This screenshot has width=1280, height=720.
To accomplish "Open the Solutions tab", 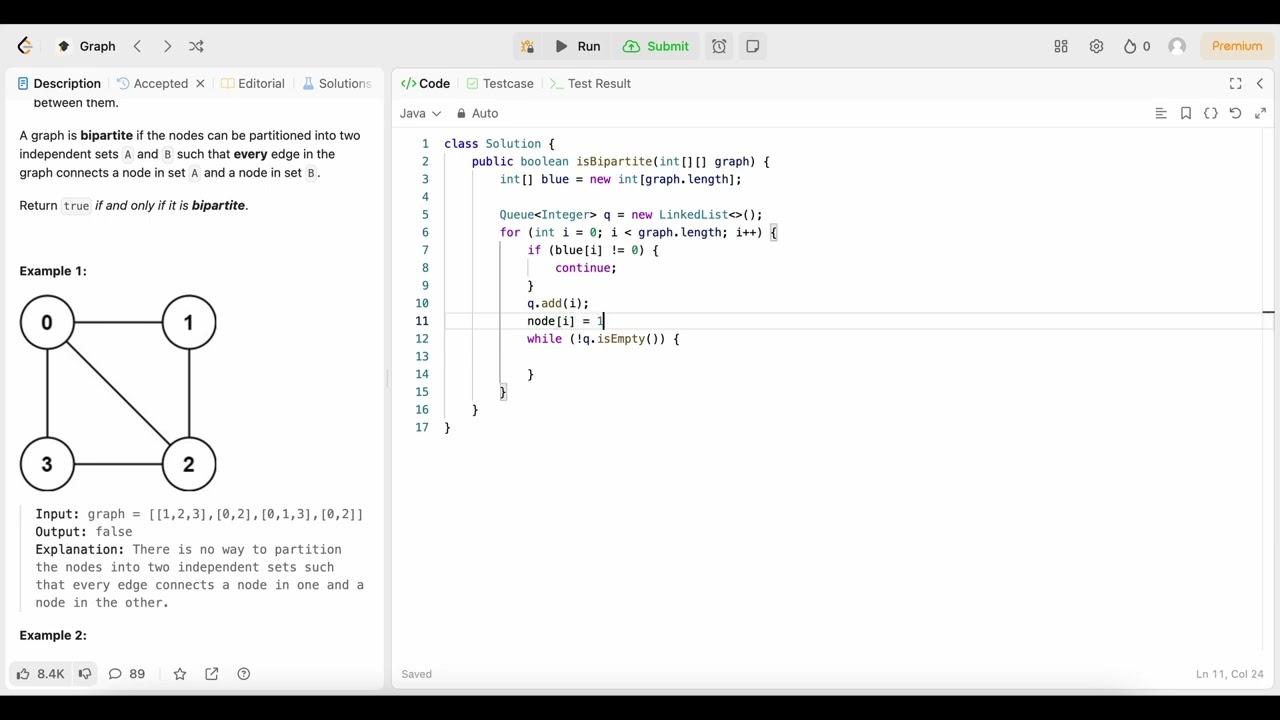I will pos(337,83).
